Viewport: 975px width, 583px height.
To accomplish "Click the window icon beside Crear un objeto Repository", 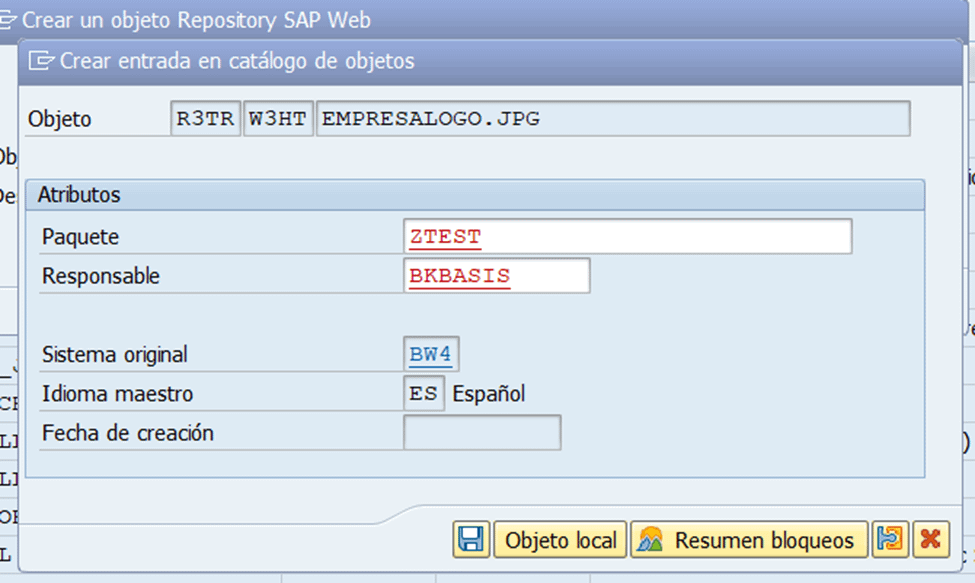I will (x=8, y=19).
